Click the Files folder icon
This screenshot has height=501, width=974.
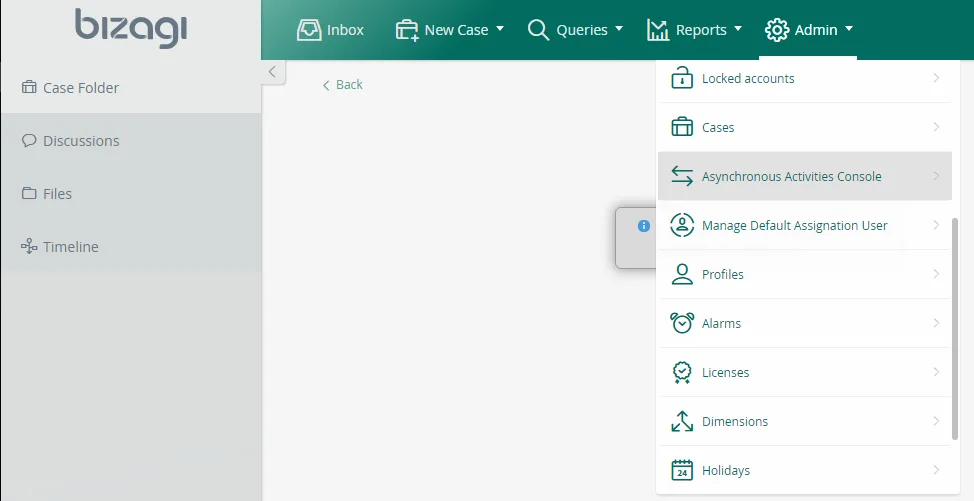[x=29, y=193]
